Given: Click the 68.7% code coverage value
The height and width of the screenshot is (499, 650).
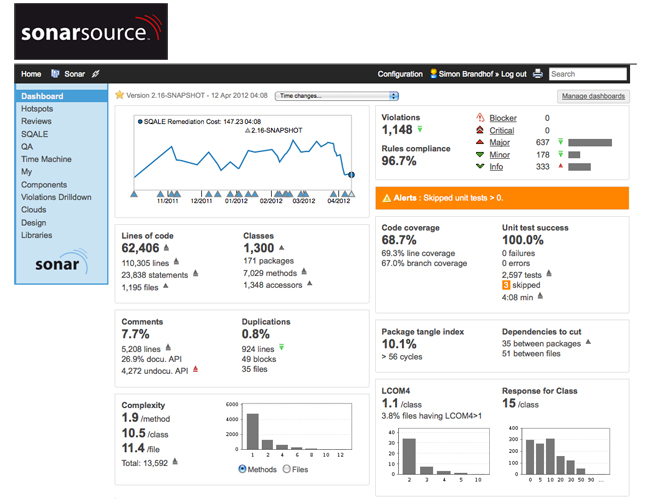Looking at the screenshot, I should [399, 240].
